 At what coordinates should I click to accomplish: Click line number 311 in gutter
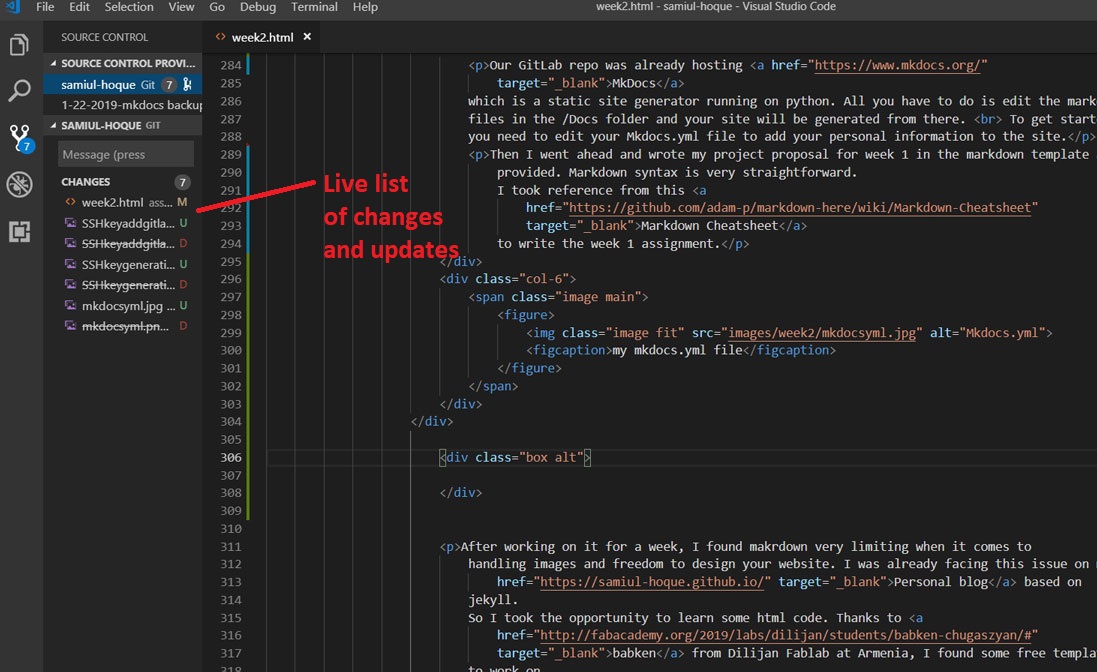tap(231, 546)
